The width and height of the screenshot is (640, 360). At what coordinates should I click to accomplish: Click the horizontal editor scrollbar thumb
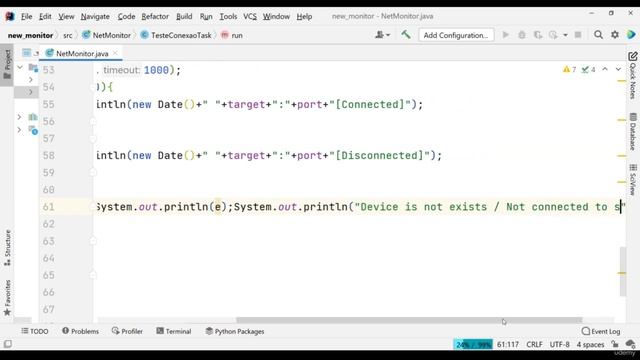(409, 320)
